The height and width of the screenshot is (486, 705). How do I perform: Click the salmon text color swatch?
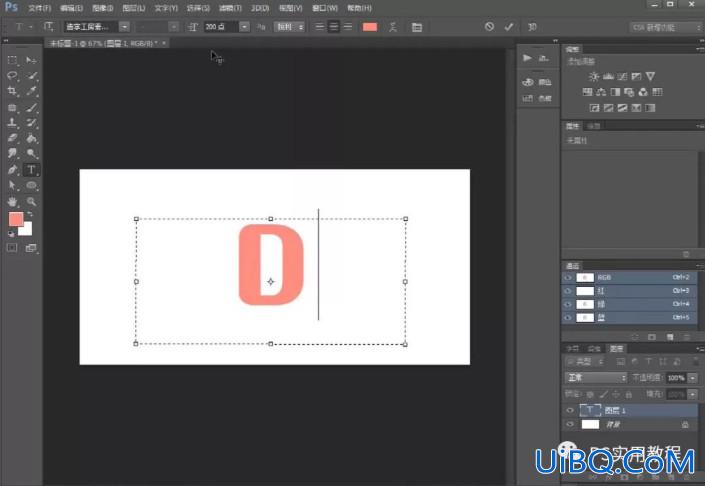pyautogui.click(x=370, y=27)
